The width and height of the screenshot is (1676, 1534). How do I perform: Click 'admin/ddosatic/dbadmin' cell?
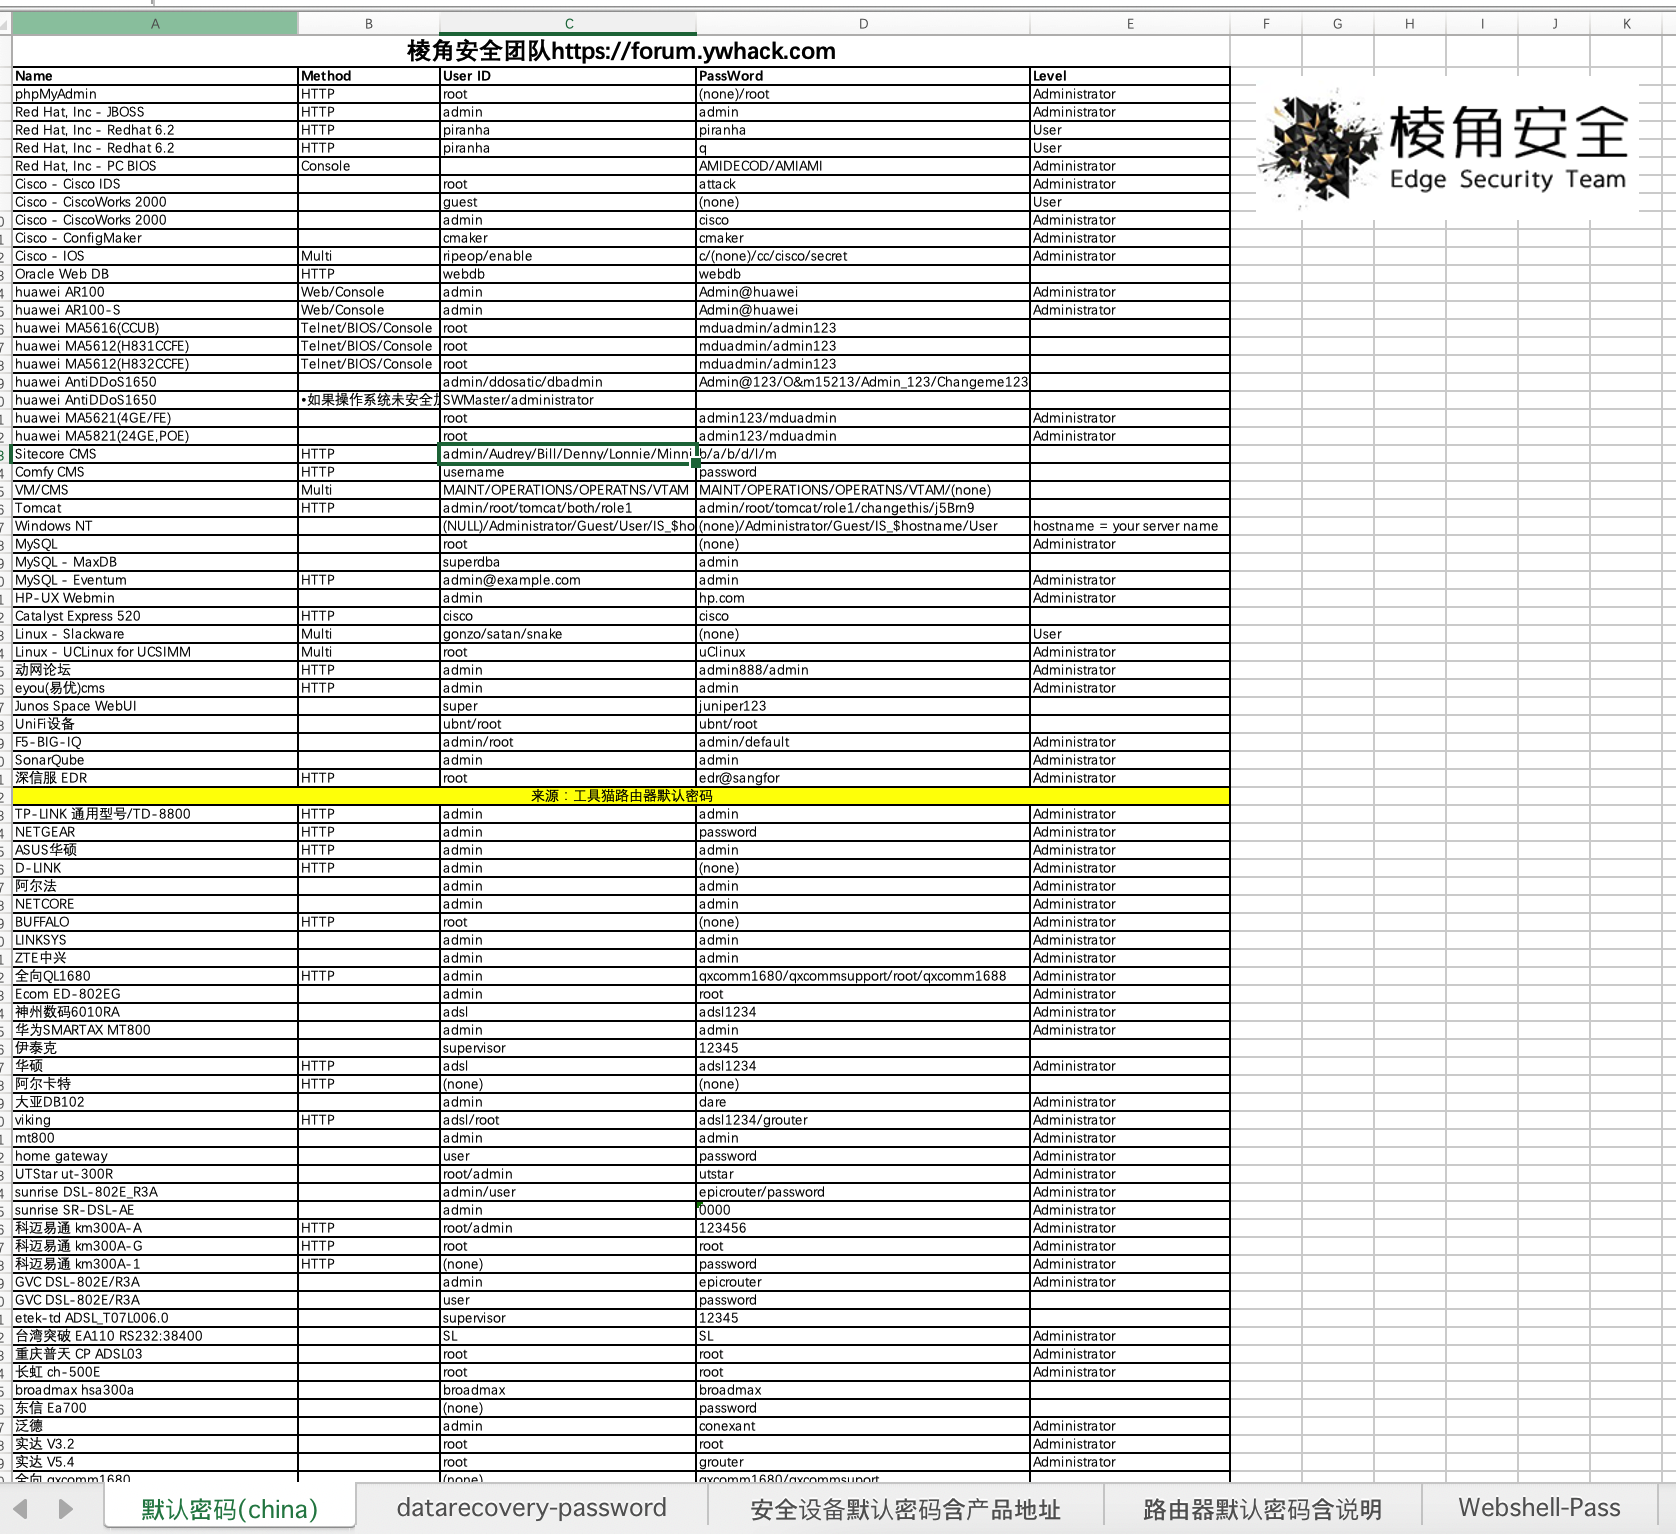click(x=568, y=382)
